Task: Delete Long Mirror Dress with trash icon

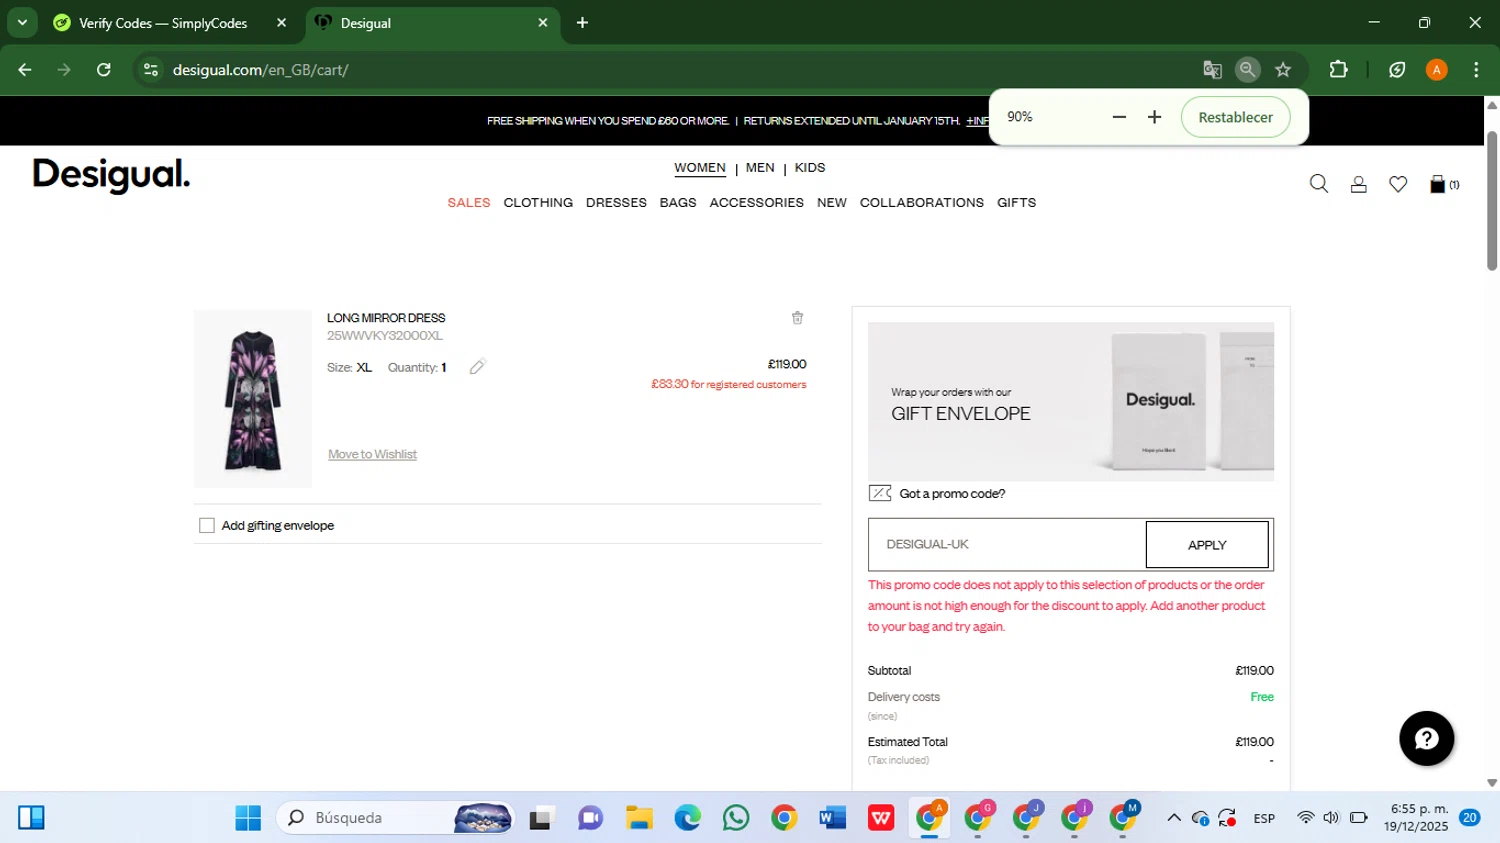Action: pyautogui.click(x=797, y=318)
